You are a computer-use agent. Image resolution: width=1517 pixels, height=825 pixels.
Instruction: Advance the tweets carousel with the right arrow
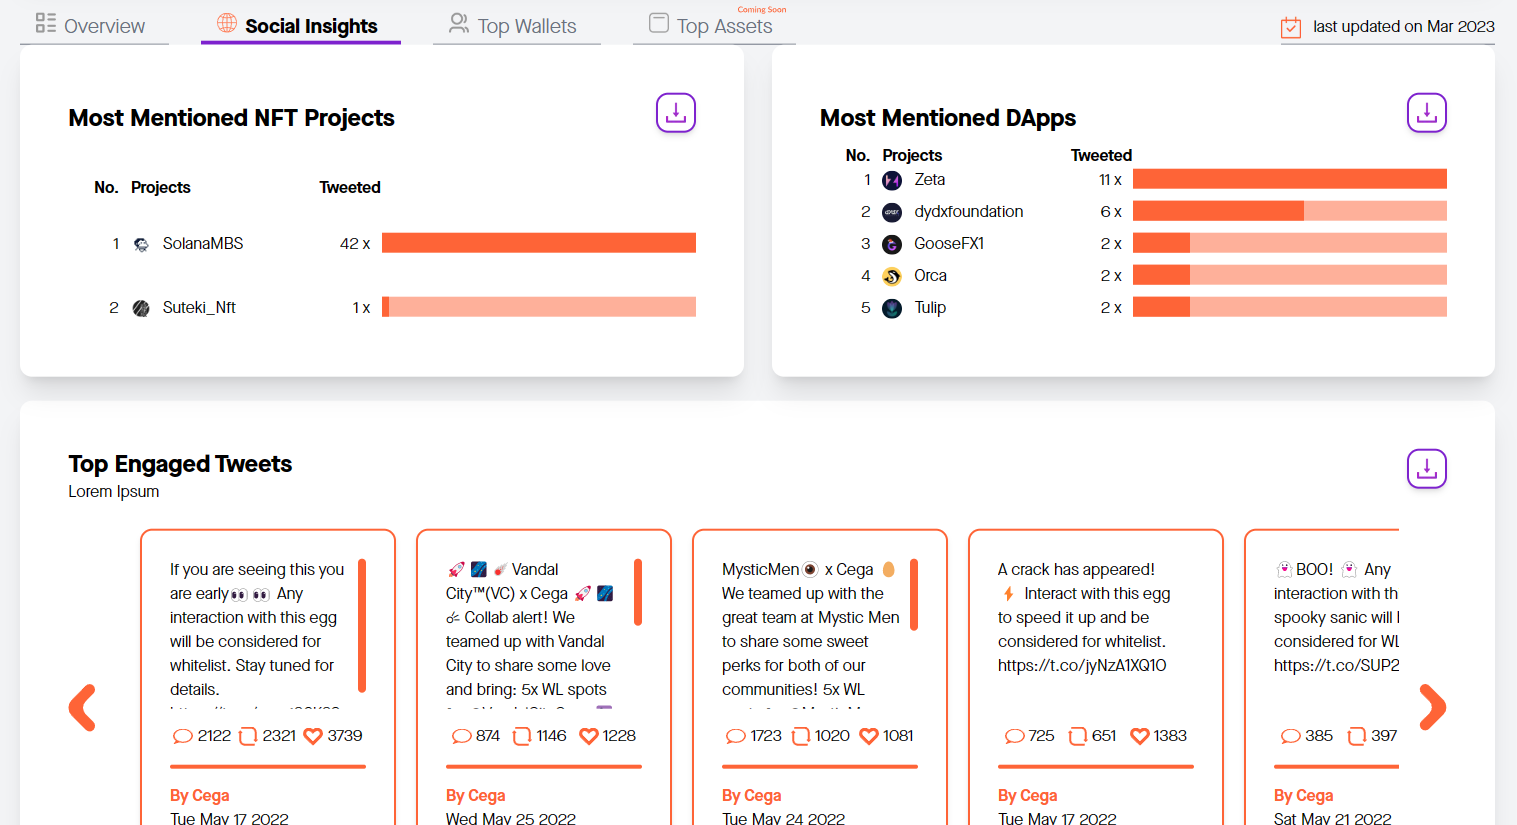pyautogui.click(x=1432, y=707)
